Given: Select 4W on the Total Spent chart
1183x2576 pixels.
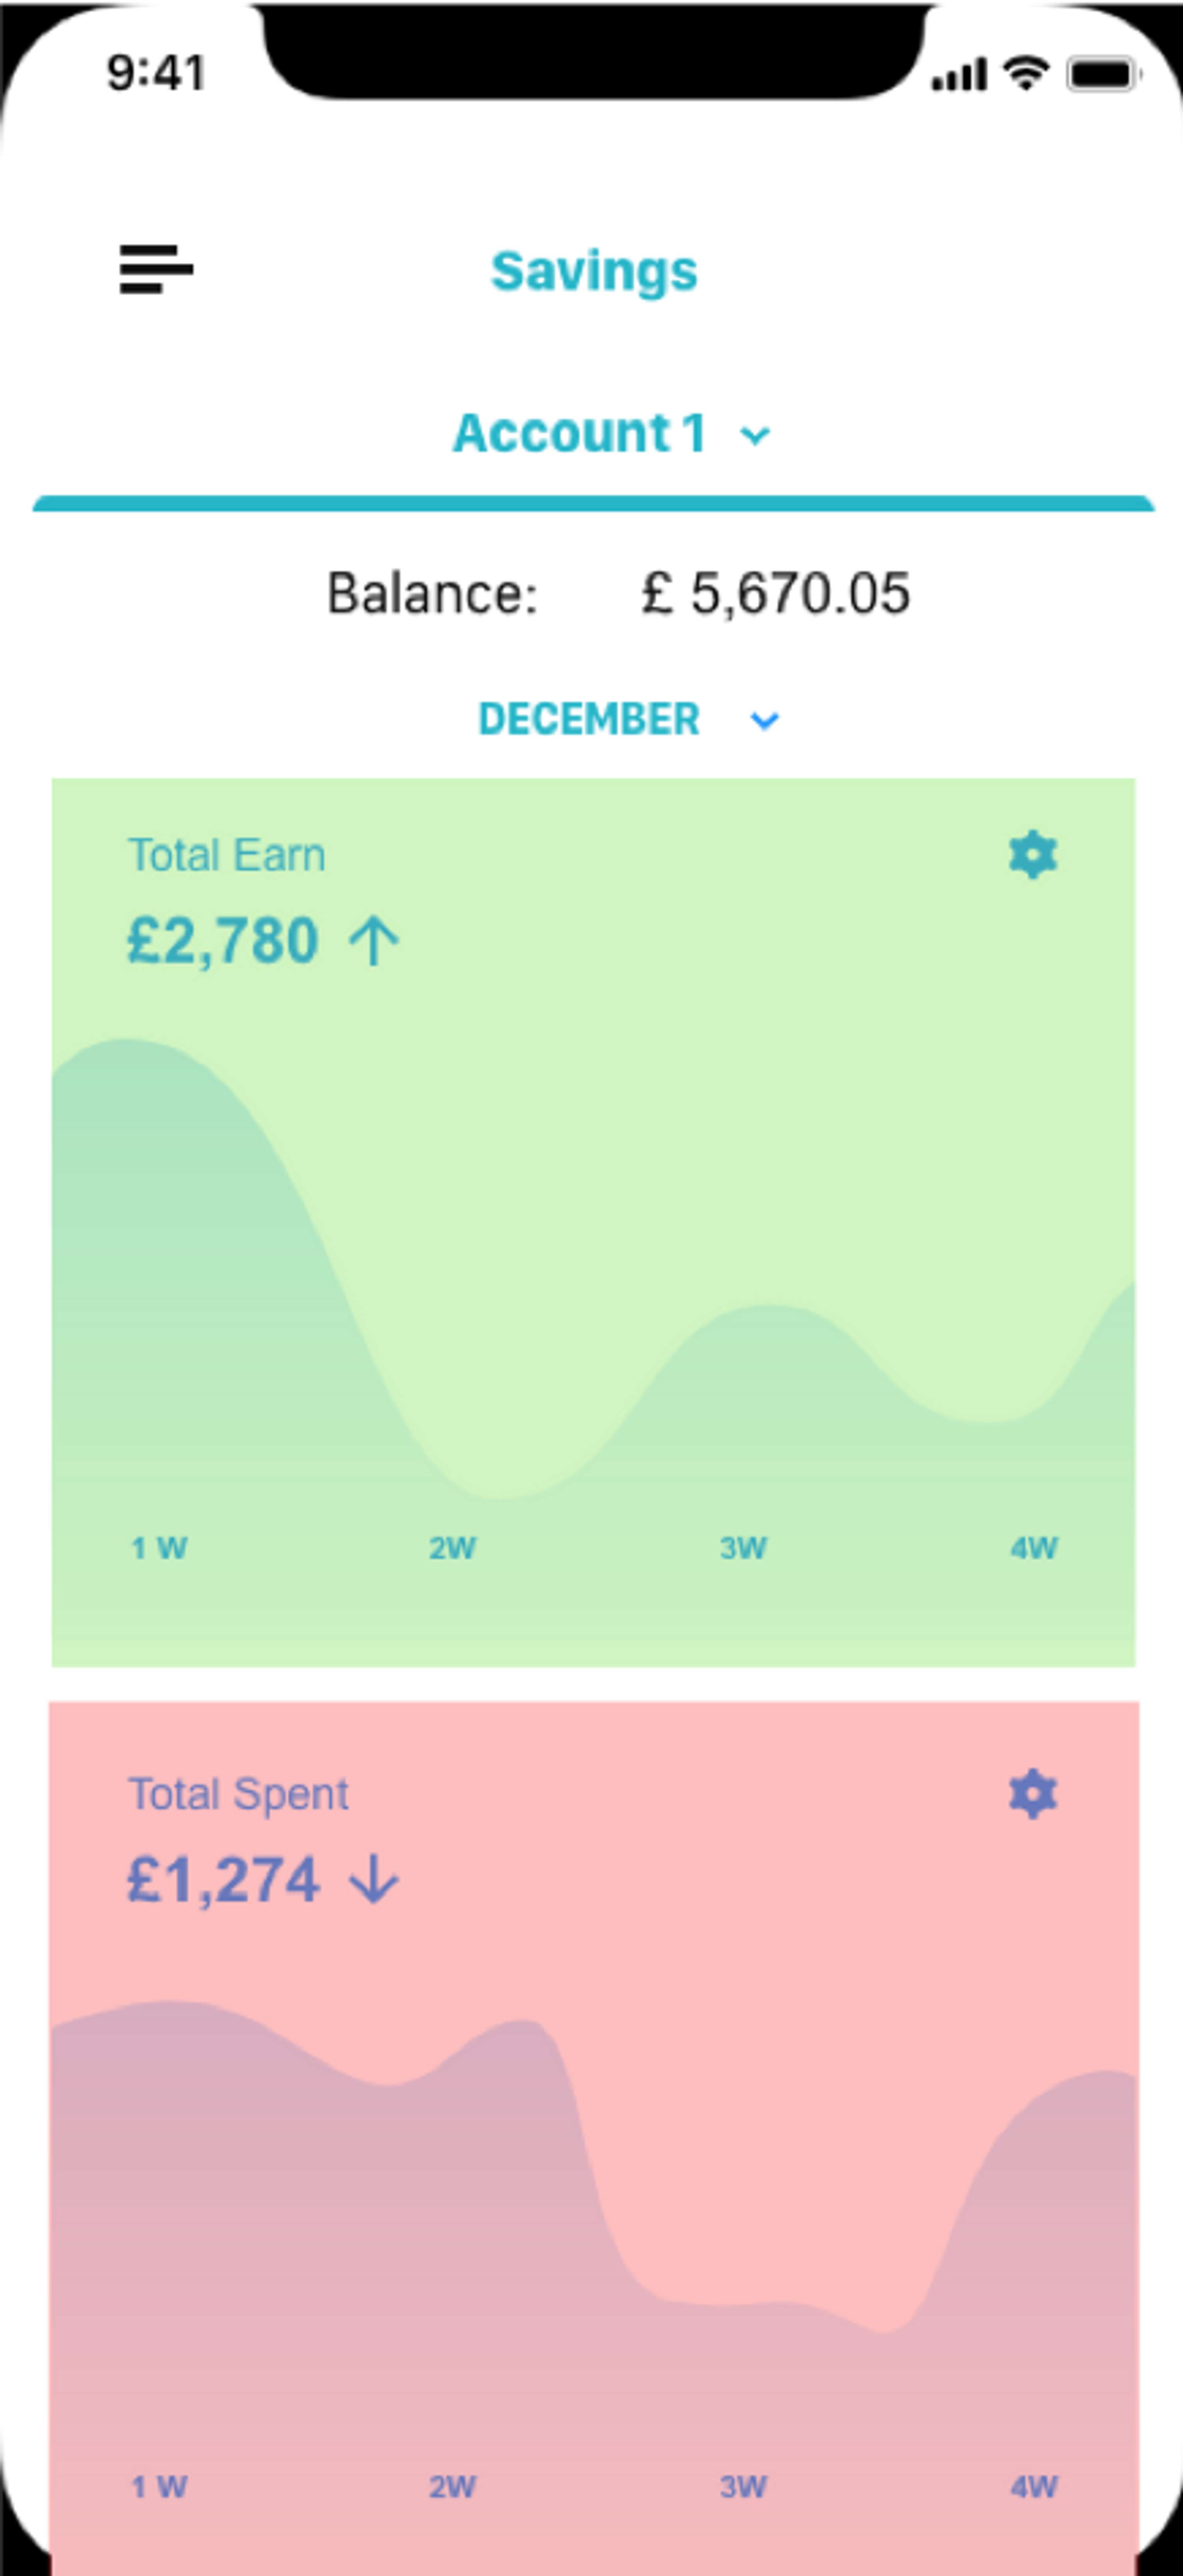Looking at the screenshot, I should (1034, 2486).
